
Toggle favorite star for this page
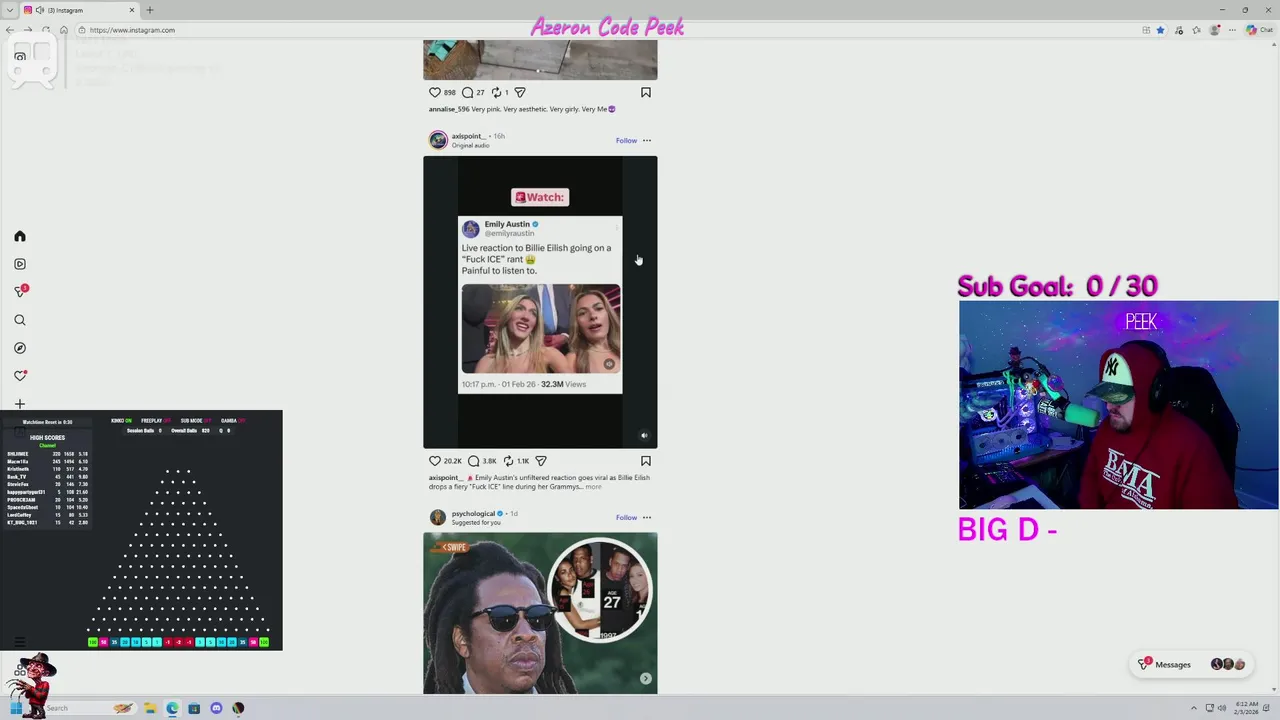[1160, 30]
